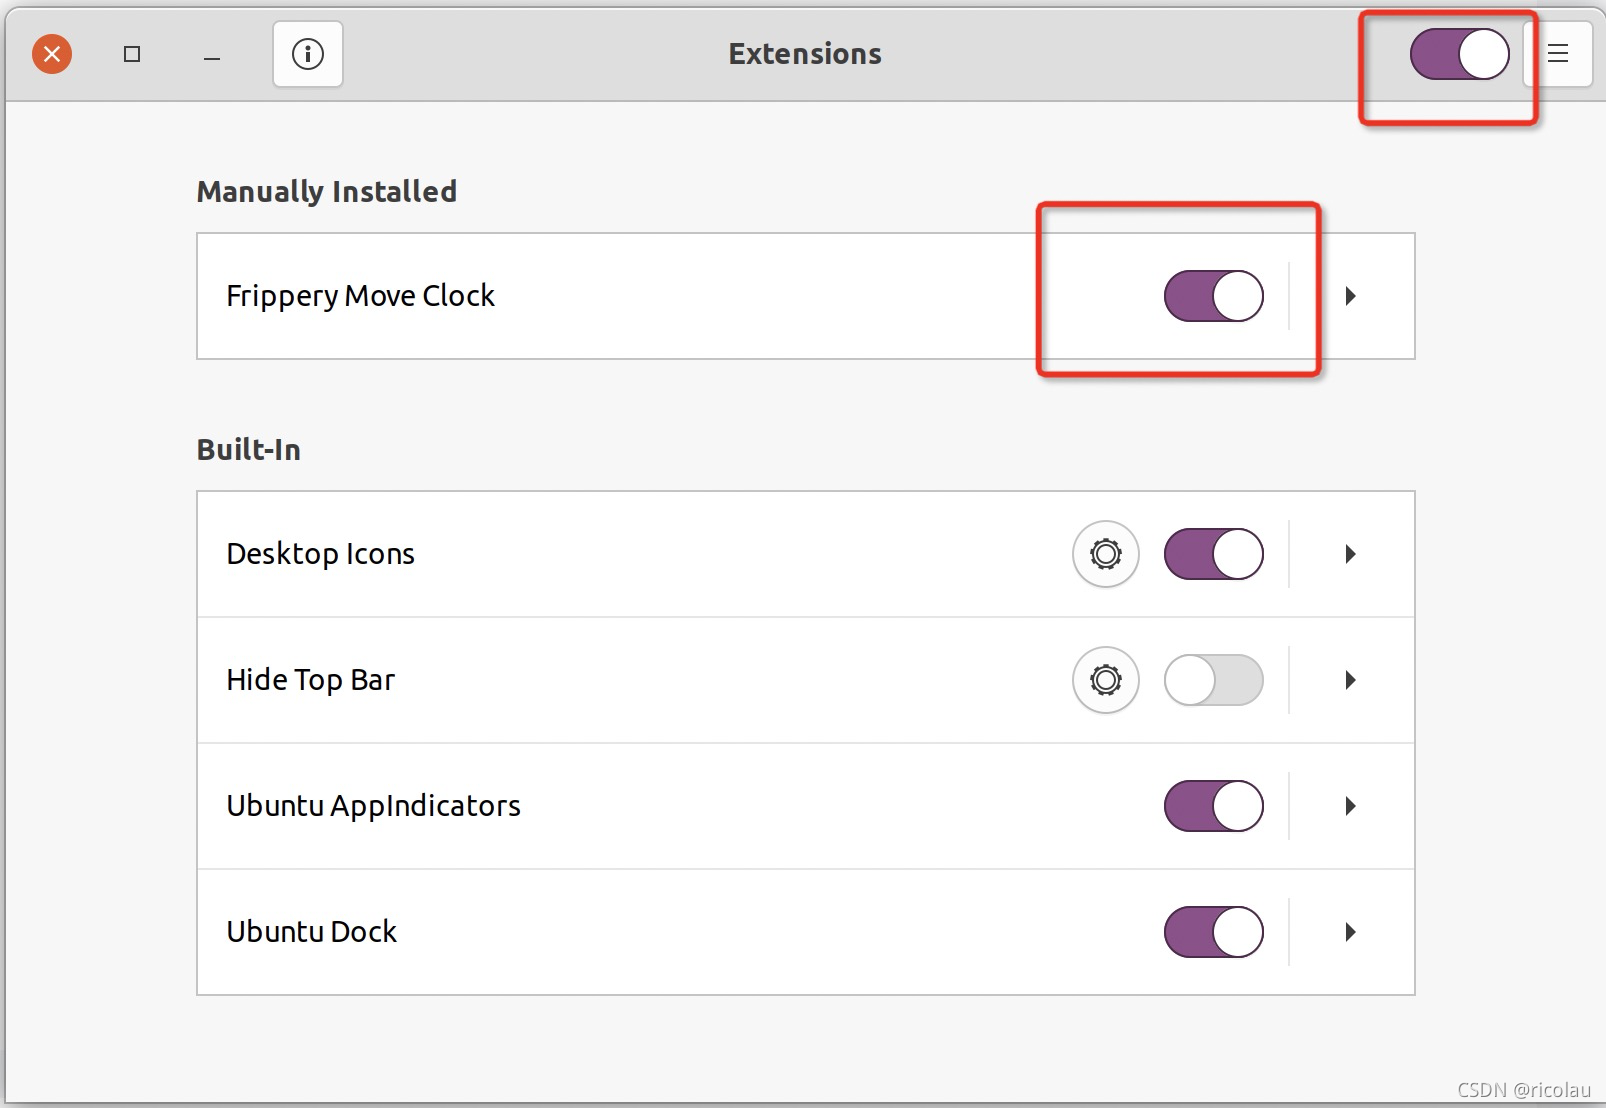Open Desktop Icons settings gear
The height and width of the screenshot is (1108, 1606).
pos(1106,554)
